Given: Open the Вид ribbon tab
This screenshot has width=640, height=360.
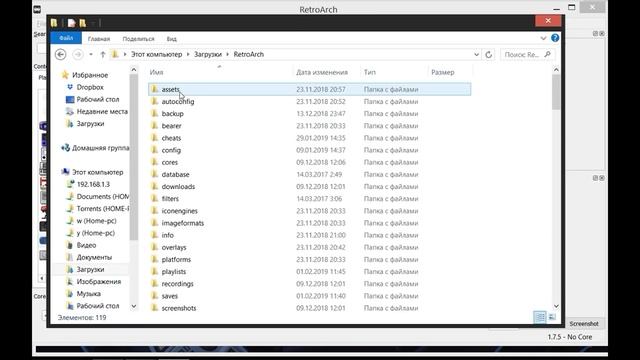Looking at the screenshot, I should [171, 39].
